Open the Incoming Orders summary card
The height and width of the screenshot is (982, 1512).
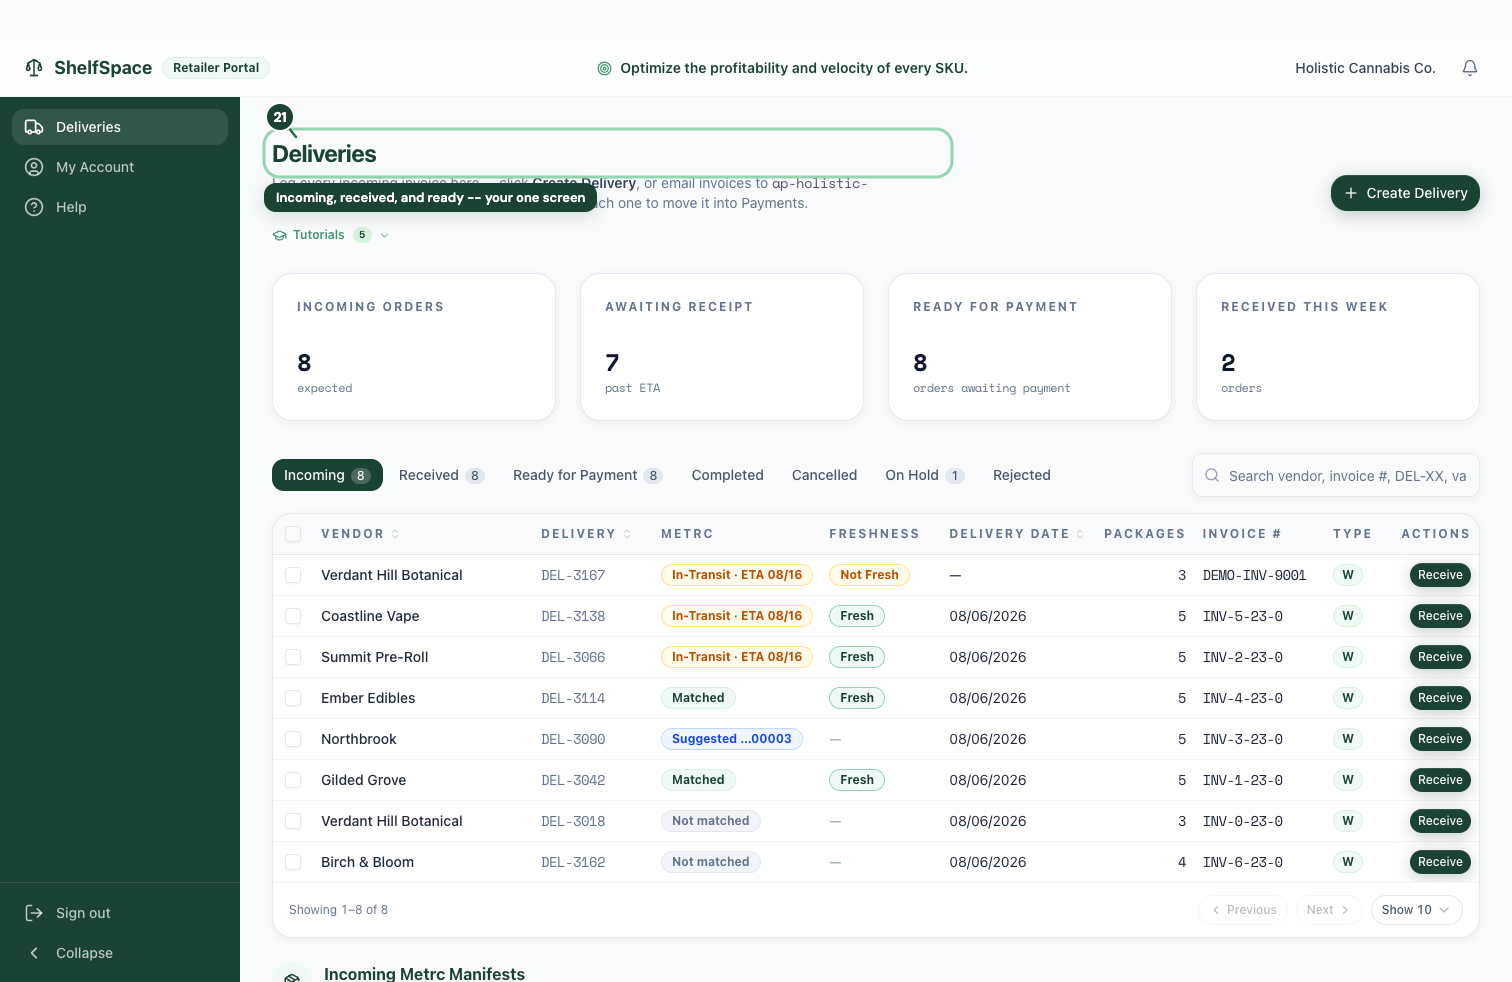(x=414, y=347)
